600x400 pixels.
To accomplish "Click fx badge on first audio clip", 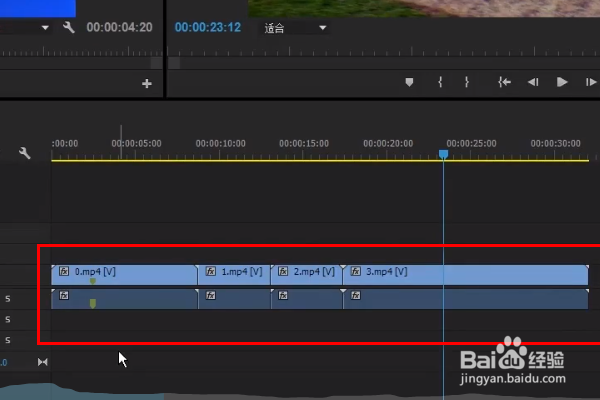I will [x=64, y=295].
